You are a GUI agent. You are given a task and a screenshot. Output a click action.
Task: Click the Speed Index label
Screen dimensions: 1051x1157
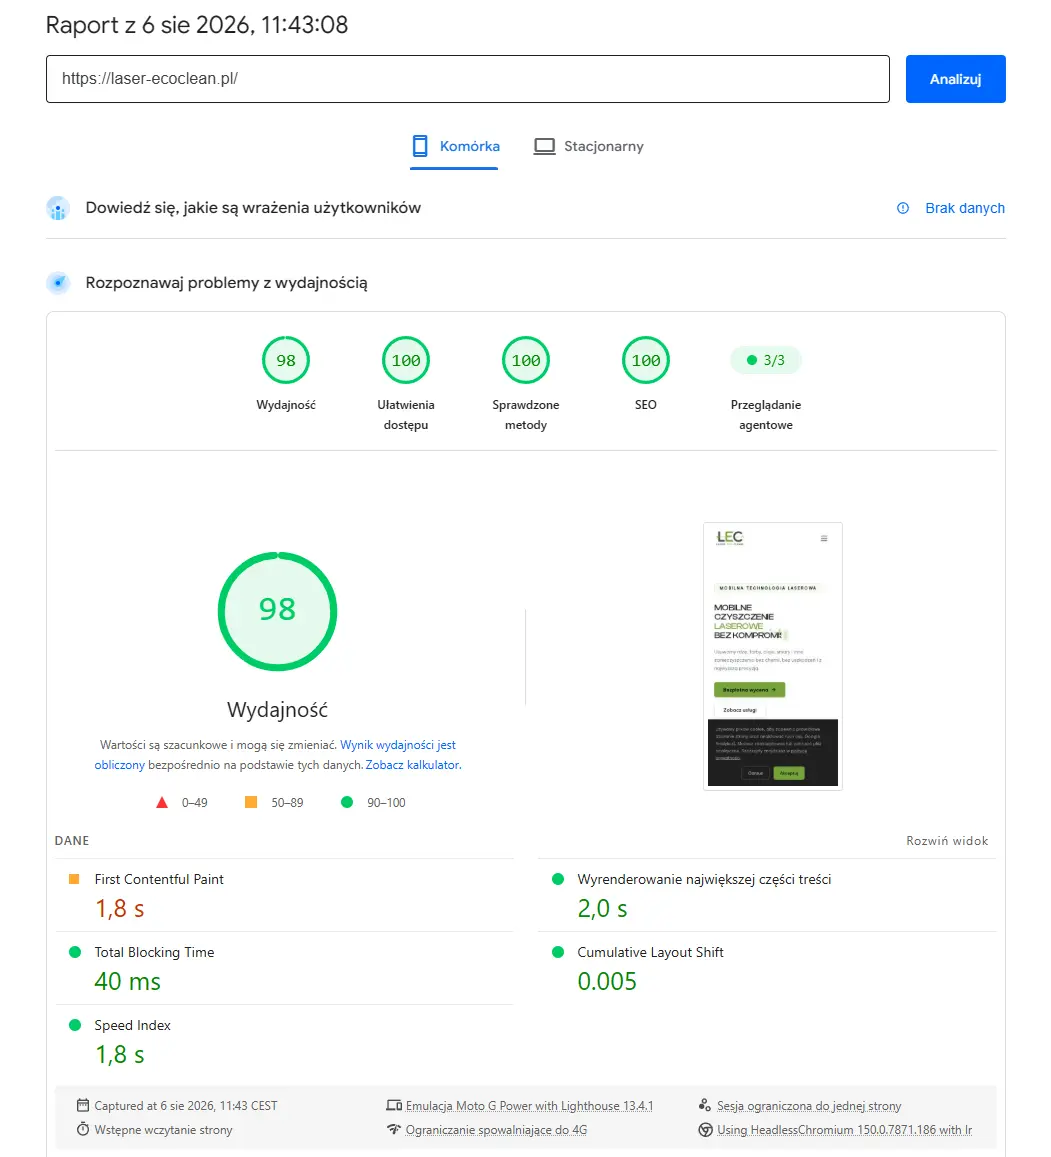click(x=132, y=1026)
